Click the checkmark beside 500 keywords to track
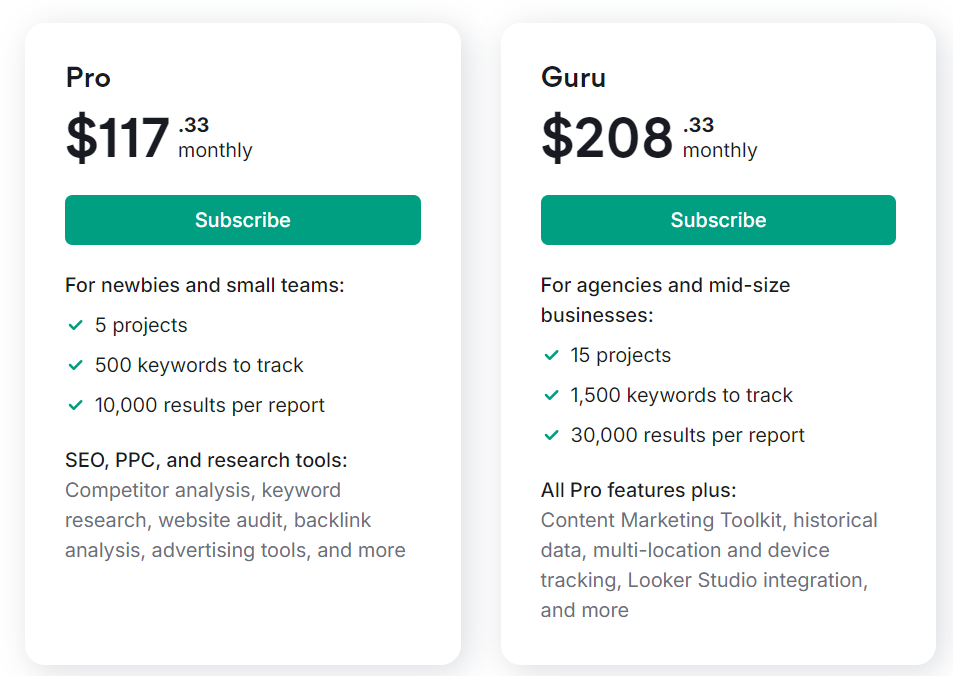 77,365
